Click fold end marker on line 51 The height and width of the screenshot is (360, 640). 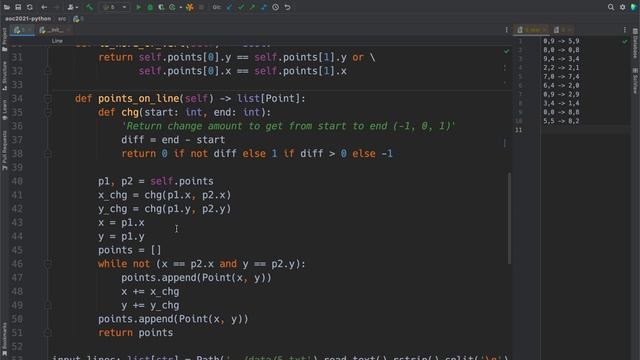coord(48,333)
